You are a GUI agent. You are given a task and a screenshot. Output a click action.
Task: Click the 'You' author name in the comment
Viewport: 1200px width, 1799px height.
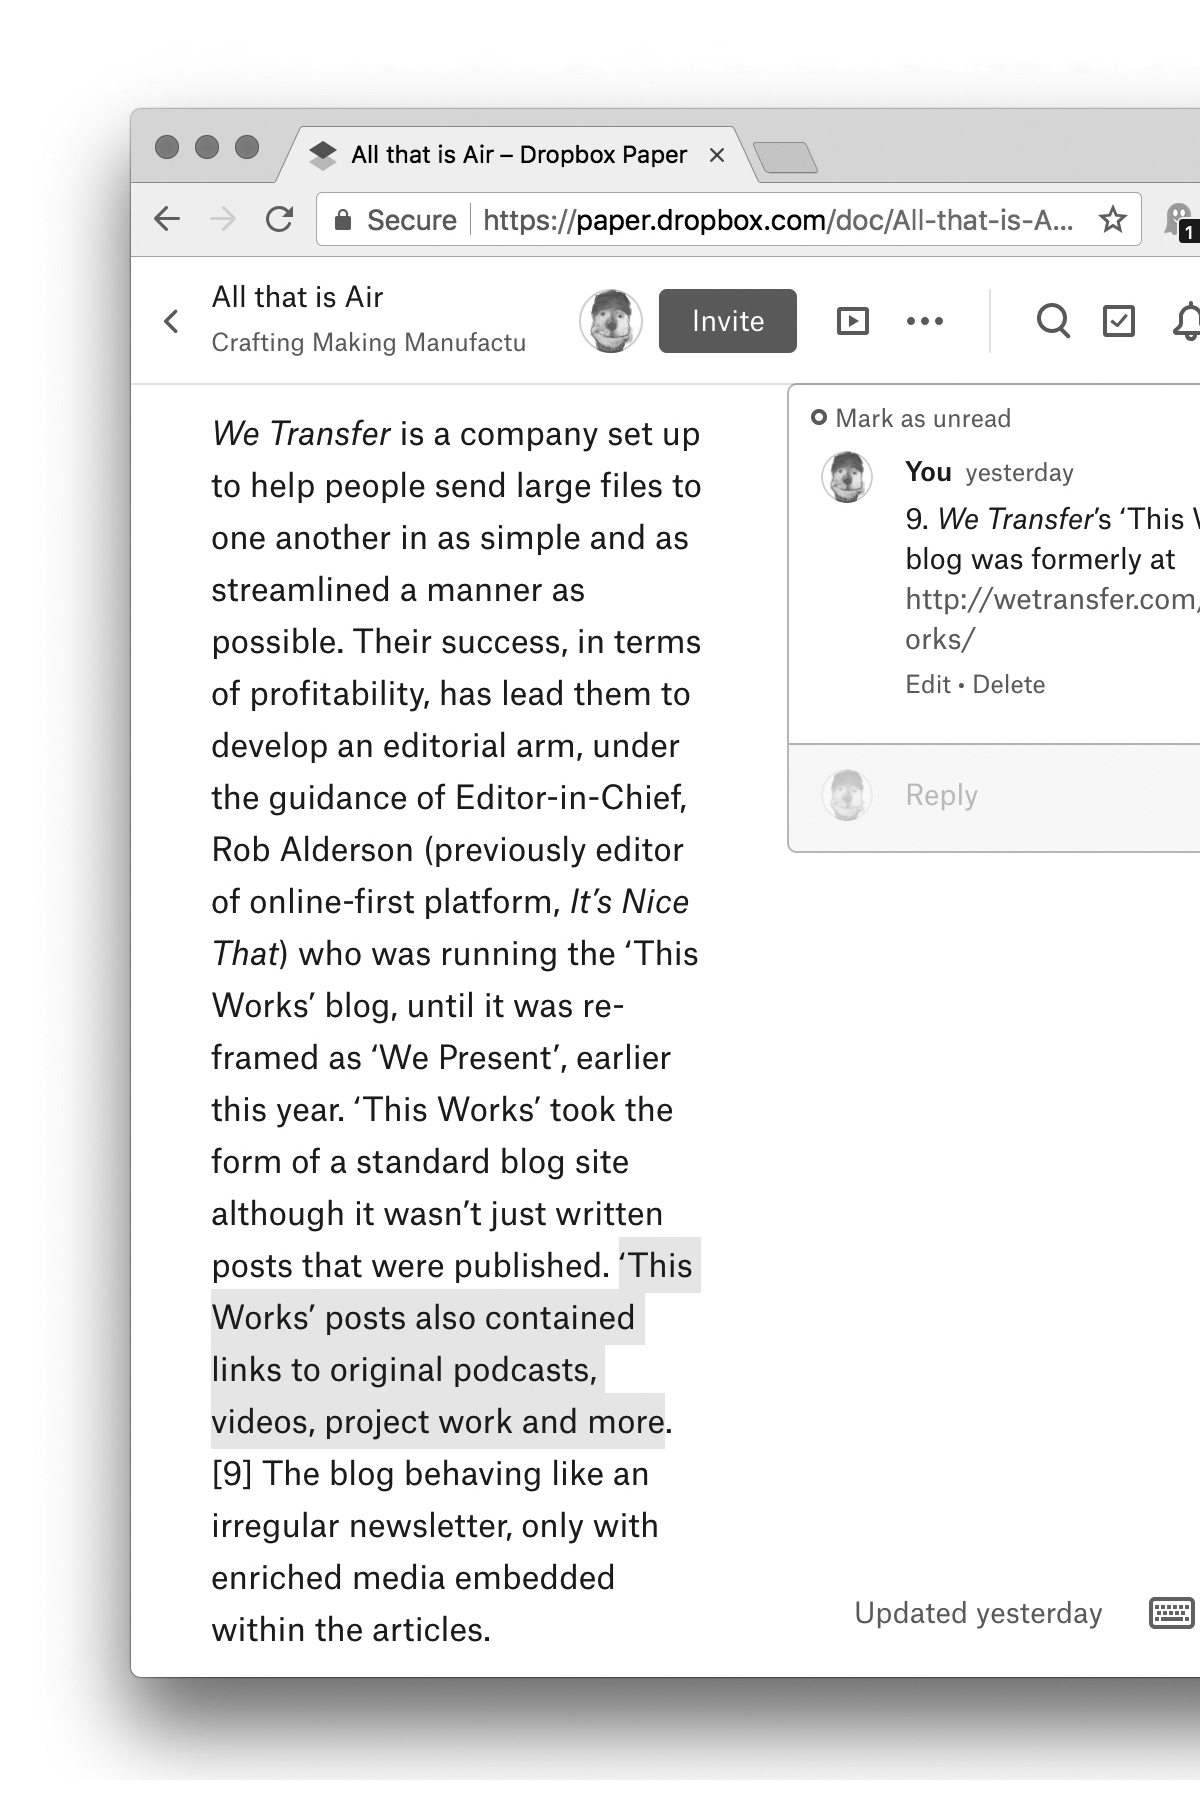coord(928,472)
